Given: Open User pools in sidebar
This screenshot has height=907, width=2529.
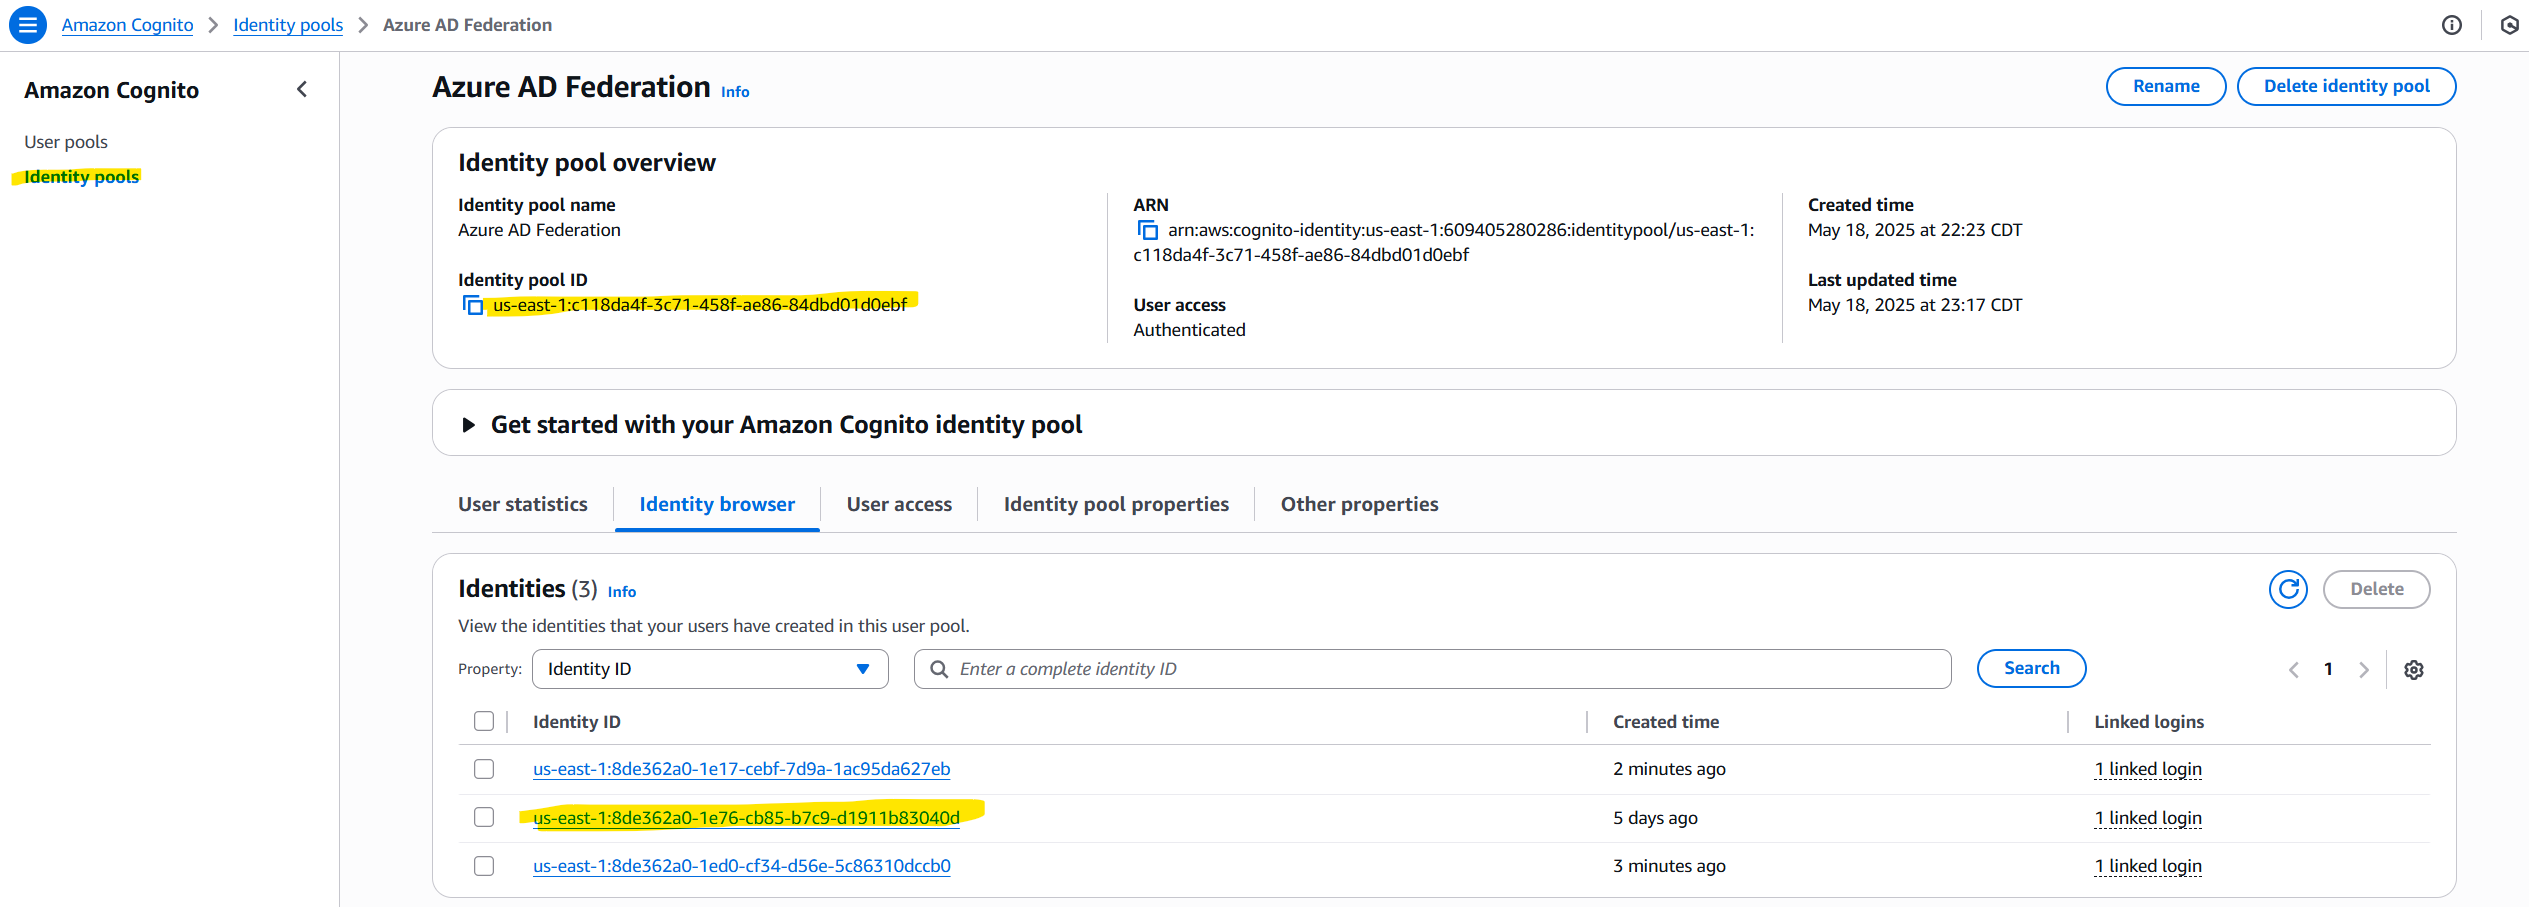Looking at the screenshot, I should [66, 142].
